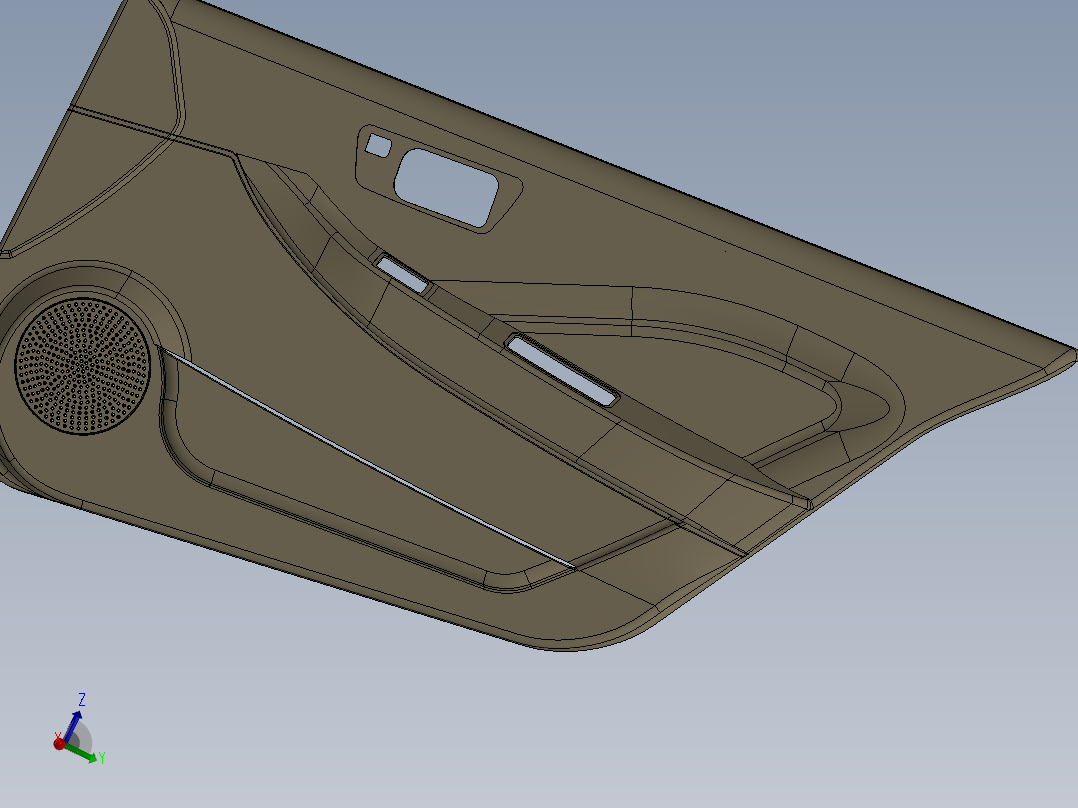Viewport: 1078px width, 808px height.
Task: Pick the short upper switch slot on the armrest
Action: tap(403, 274)
